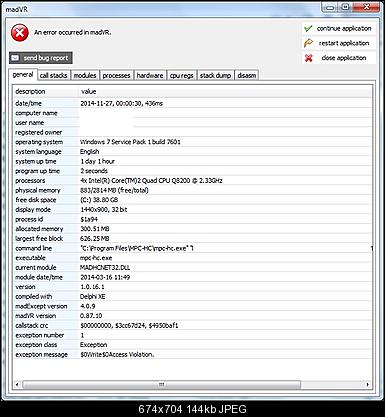Select largest free block value 626.25 MB

95,239
